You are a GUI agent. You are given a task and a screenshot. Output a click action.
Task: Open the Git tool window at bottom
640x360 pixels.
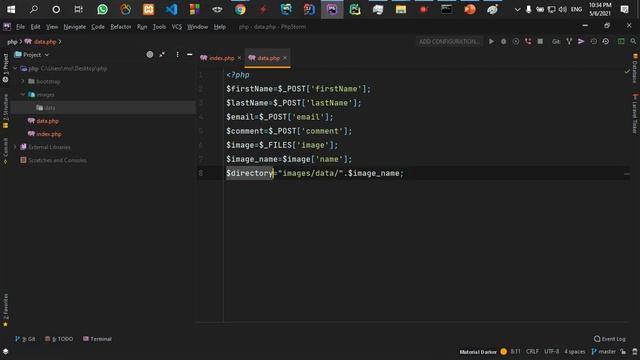coord(25,339)
